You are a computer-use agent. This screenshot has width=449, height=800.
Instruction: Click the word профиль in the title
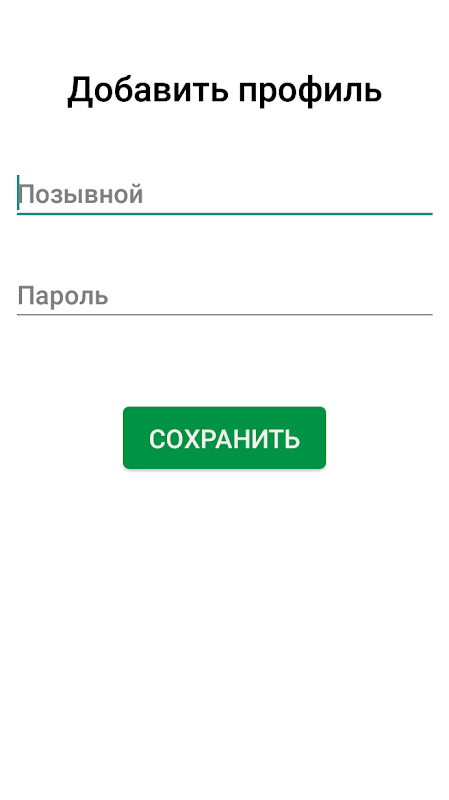pyautogui.click(x=310, y=90)
